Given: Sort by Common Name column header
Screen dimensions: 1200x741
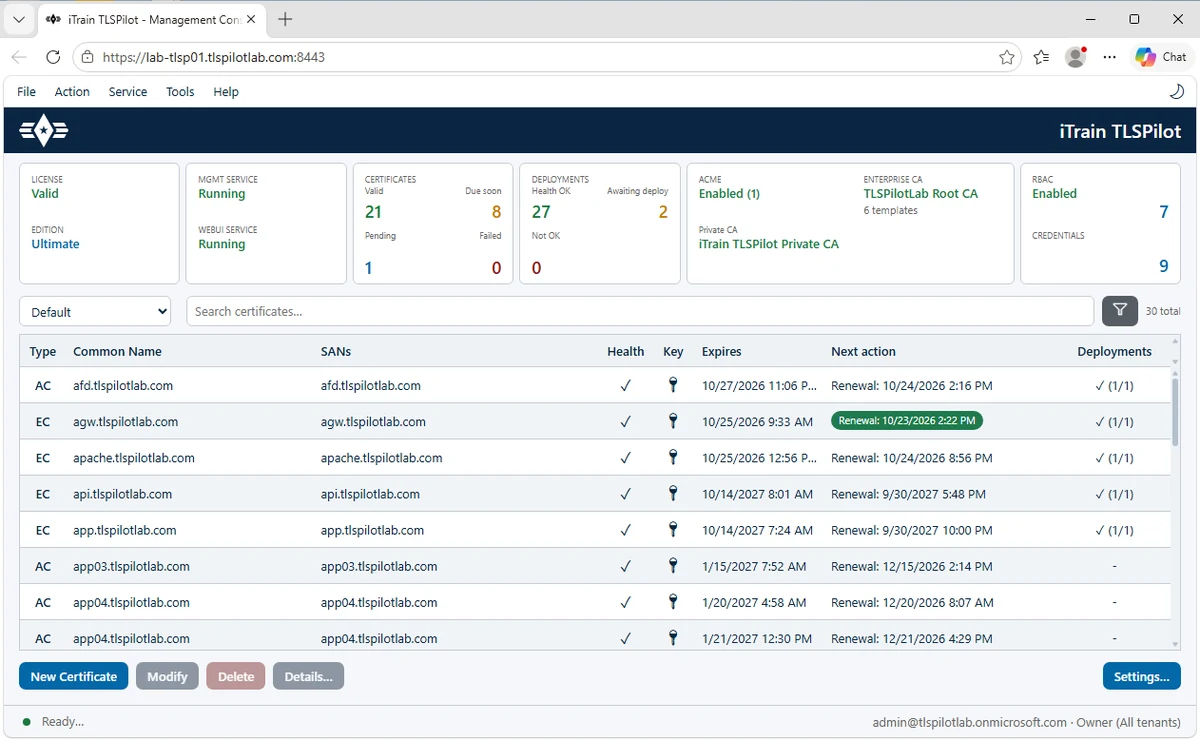Looking at the screenshot, I should [117, 351].
